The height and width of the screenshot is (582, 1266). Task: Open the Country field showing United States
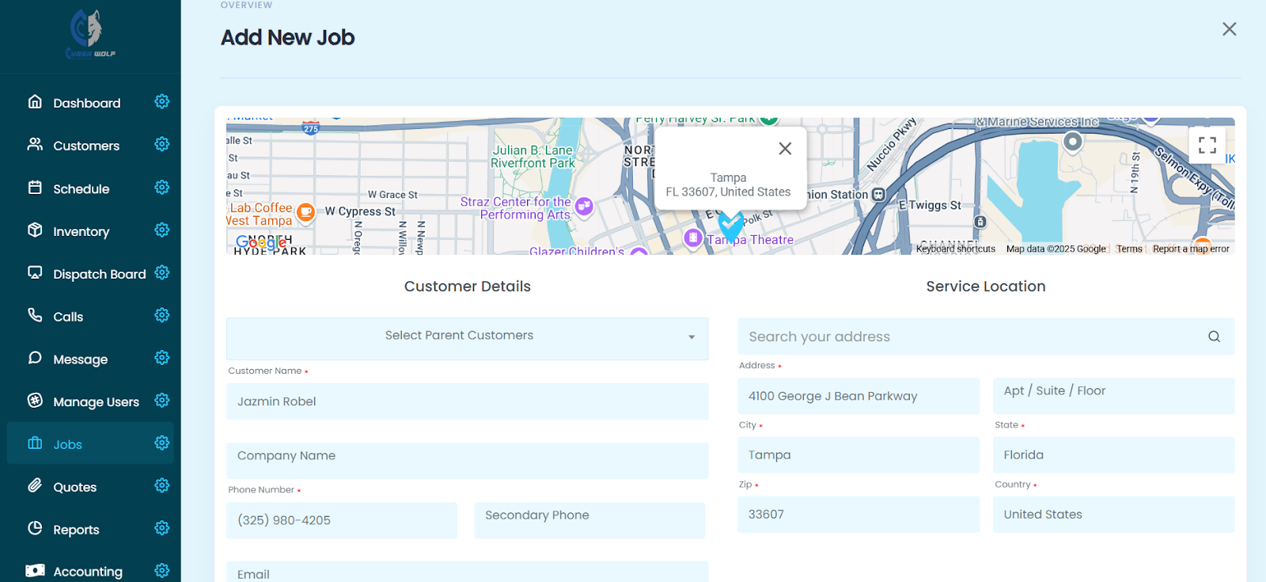[x=1113, y=515]
